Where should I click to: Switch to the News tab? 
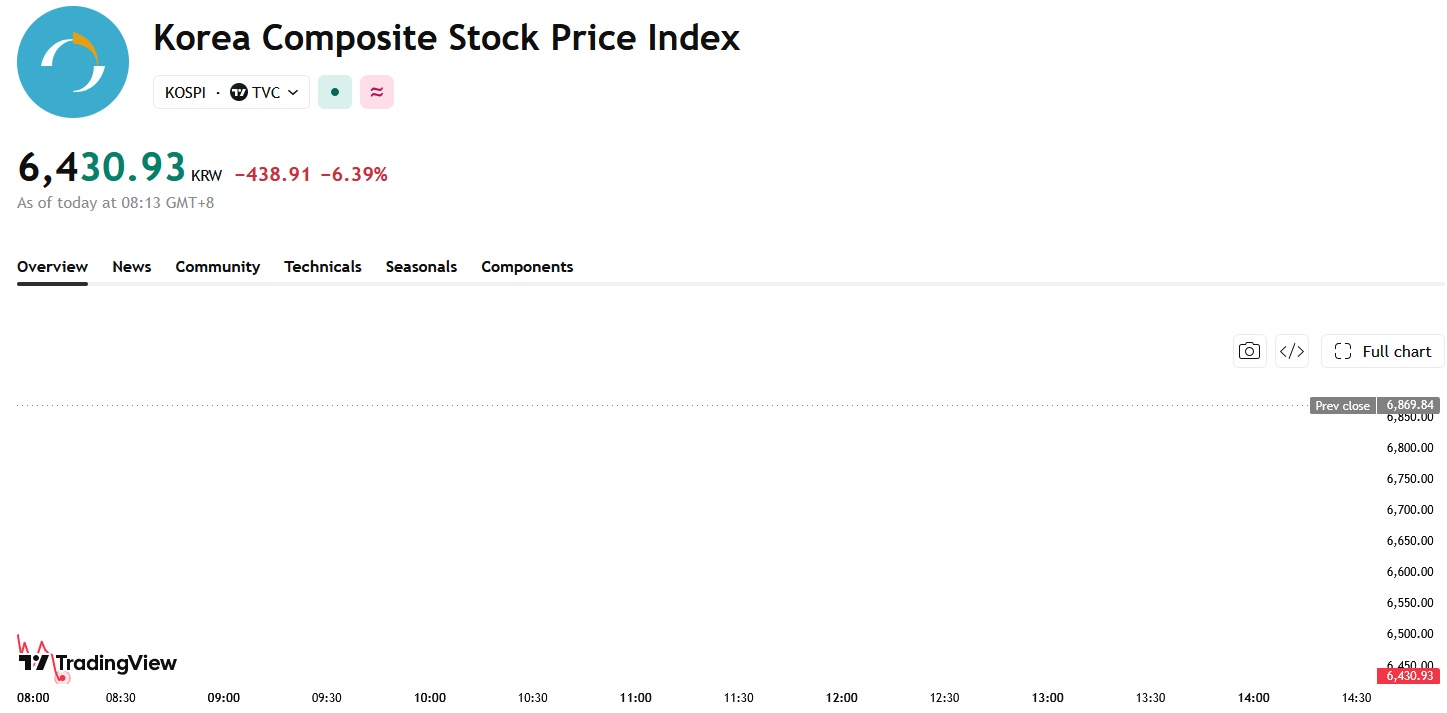click(132, 267)
